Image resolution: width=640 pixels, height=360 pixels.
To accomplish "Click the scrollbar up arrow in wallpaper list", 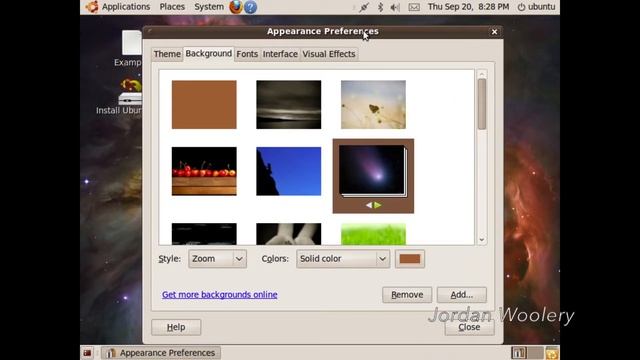I will click(482, 74).
